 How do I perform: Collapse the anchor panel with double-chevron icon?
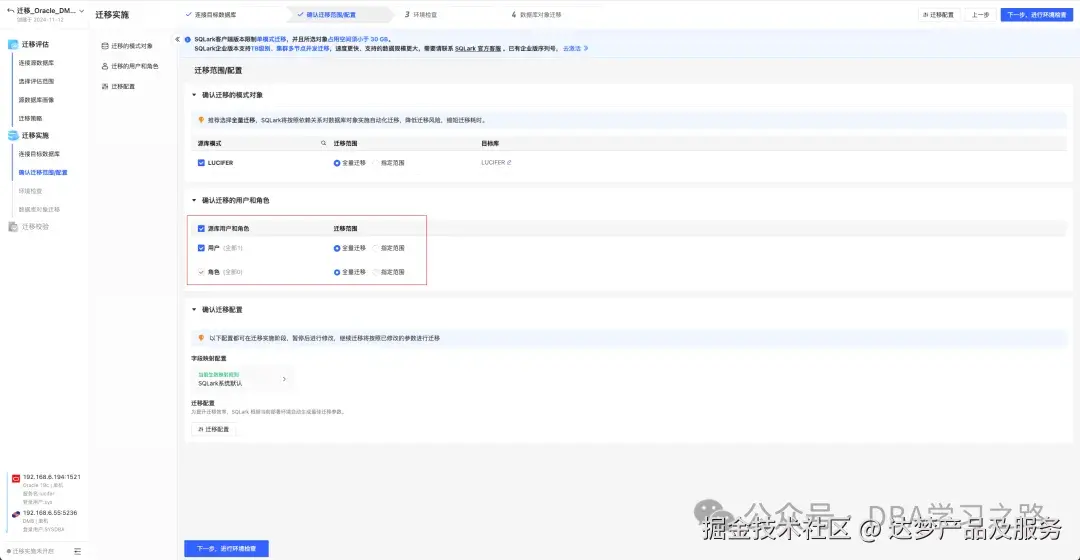tap(177, 39)
